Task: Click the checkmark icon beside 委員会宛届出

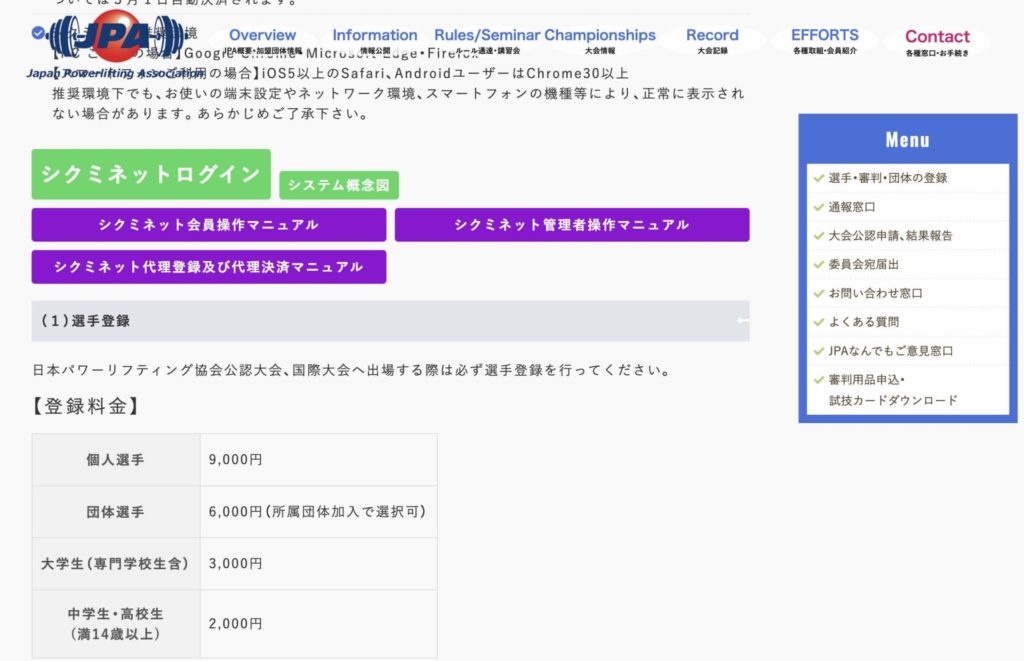Action: click(819, 265)
